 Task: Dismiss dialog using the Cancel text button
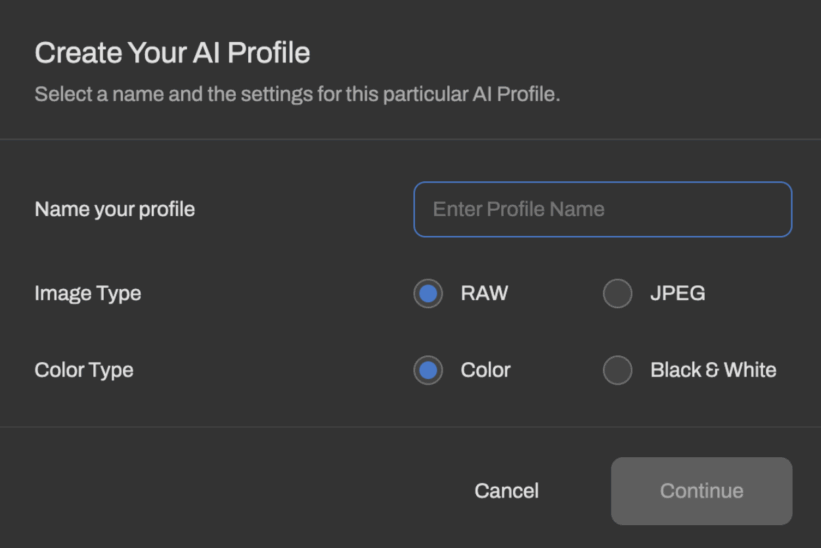click(x=506, y=491)
